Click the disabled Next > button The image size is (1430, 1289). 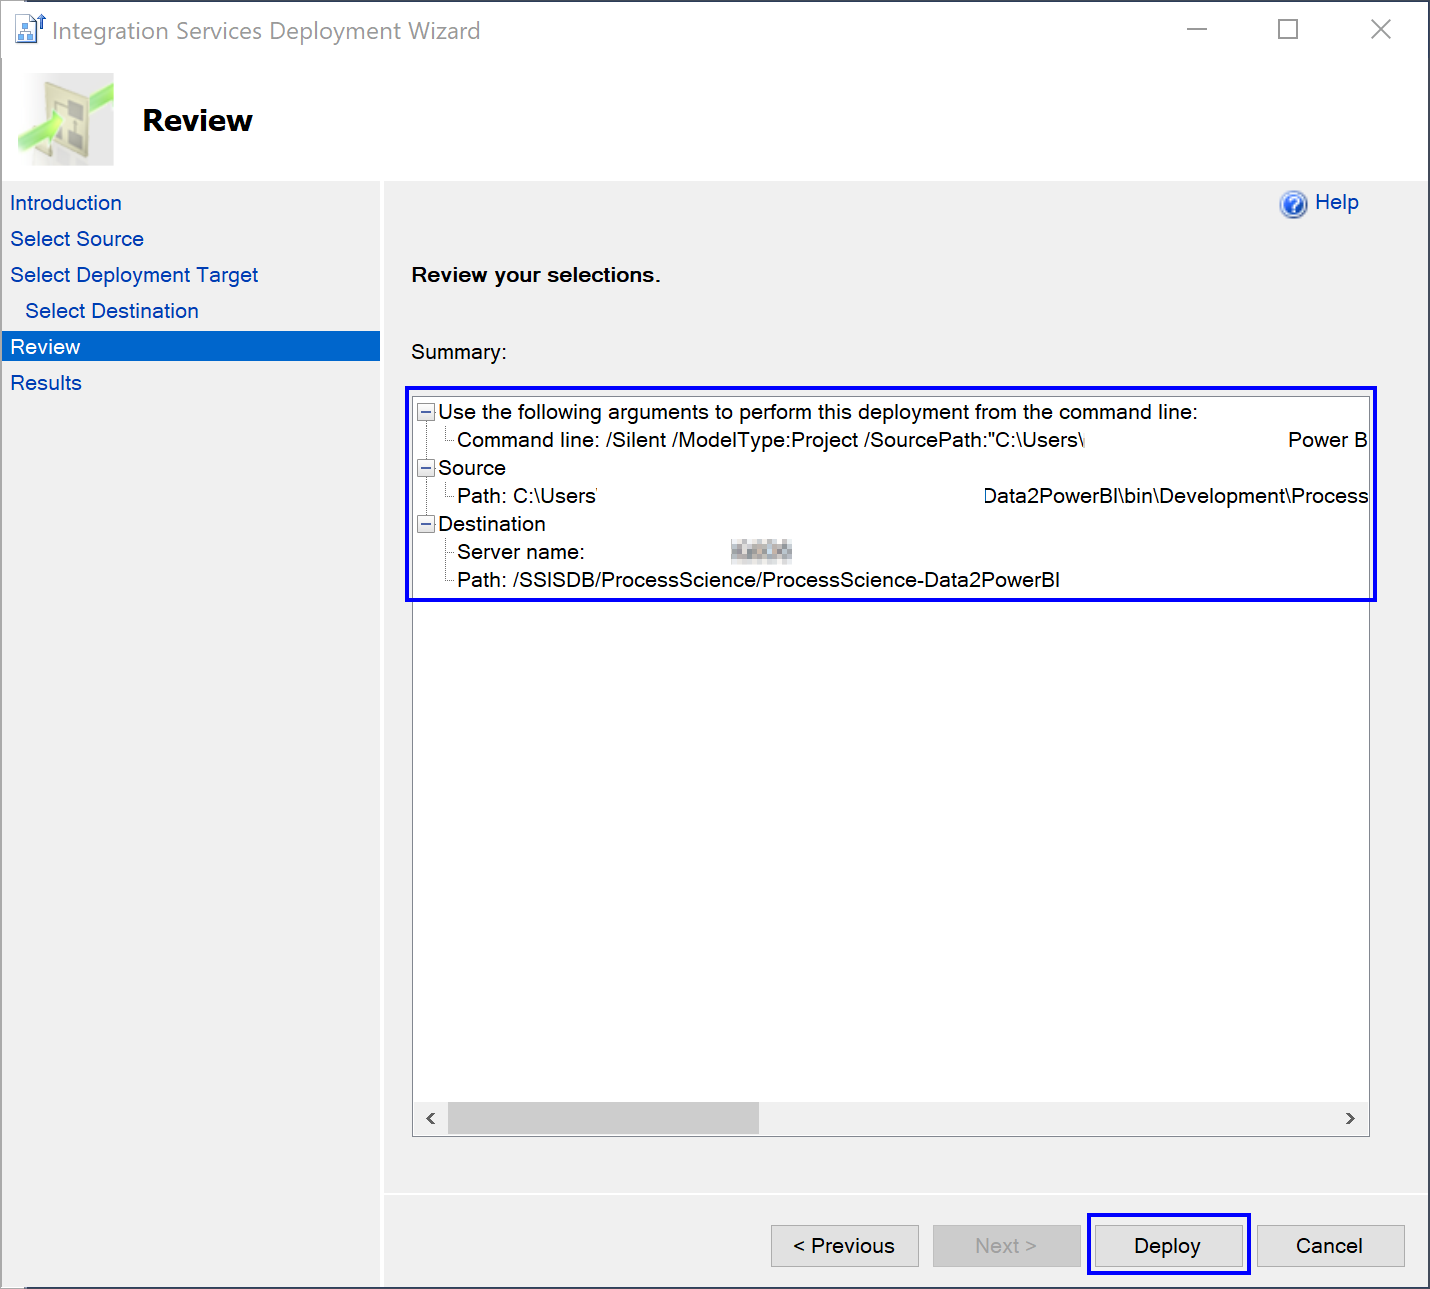[x=1006, y=1246]
